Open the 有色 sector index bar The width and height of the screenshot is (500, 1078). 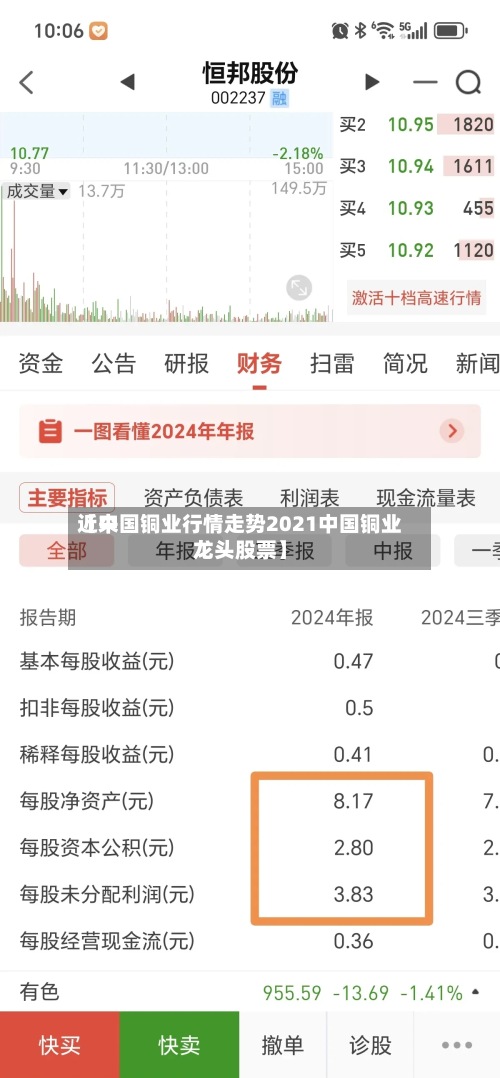click(250, 992)
